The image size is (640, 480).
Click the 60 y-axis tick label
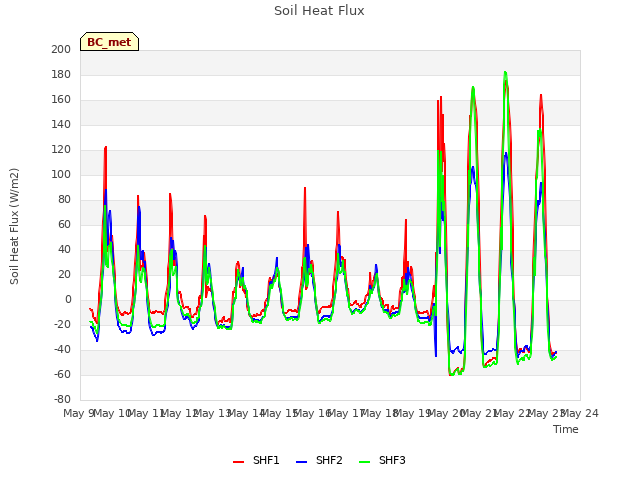coord(64,224)
